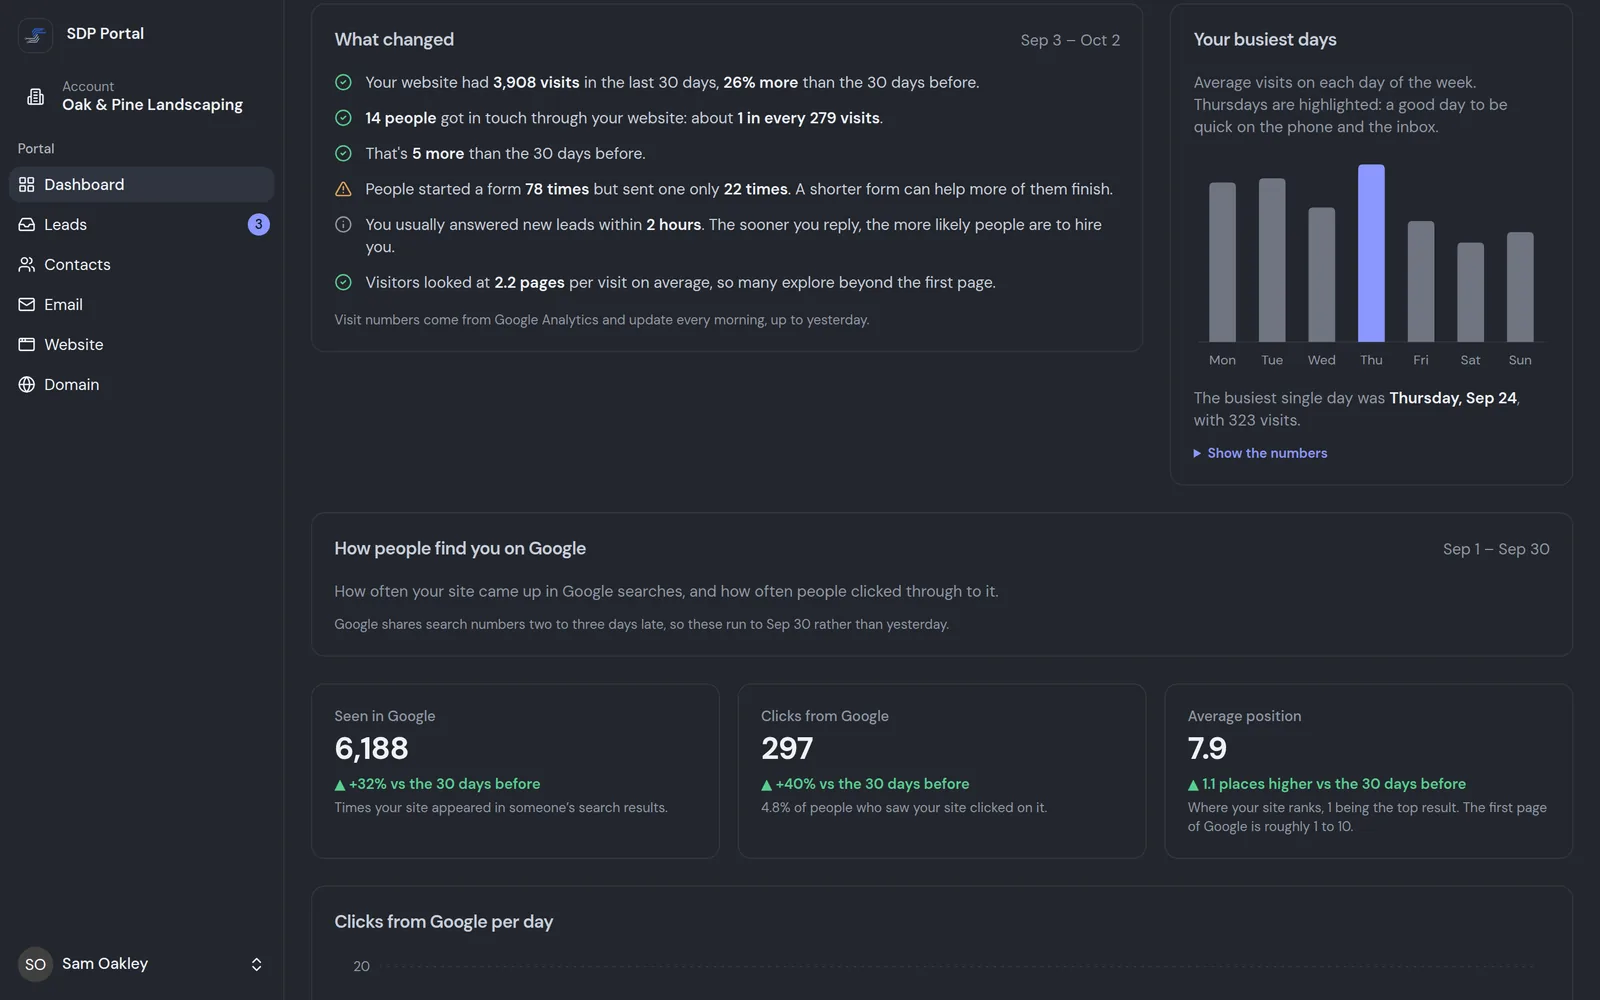Click the Leads badge showing 3

(259, 225)
